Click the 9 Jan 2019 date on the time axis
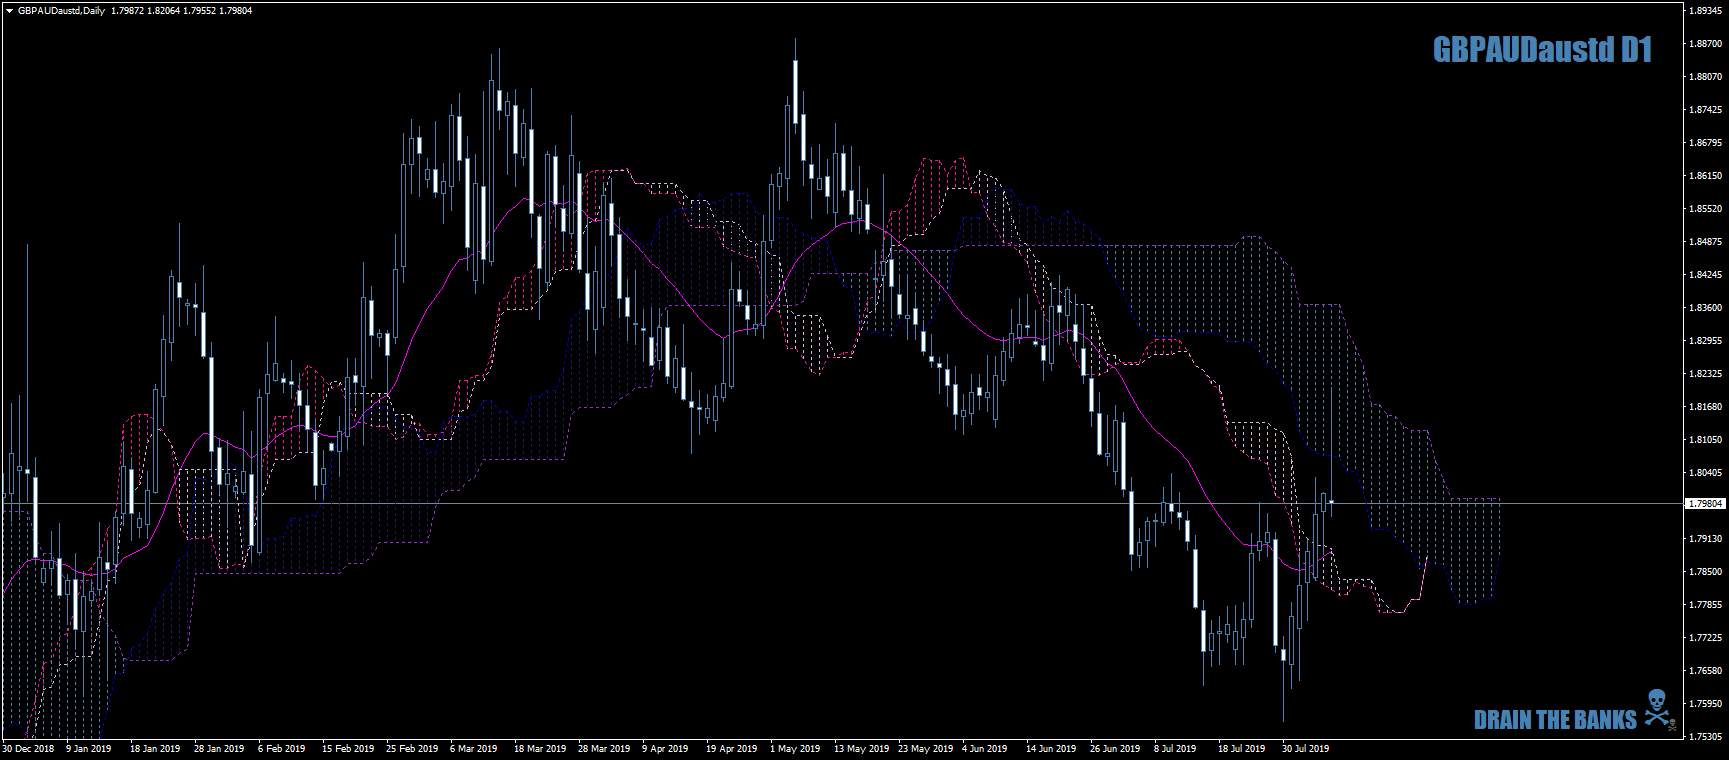This screenshot has height=760, width=1729. click(x=89, y=749)
